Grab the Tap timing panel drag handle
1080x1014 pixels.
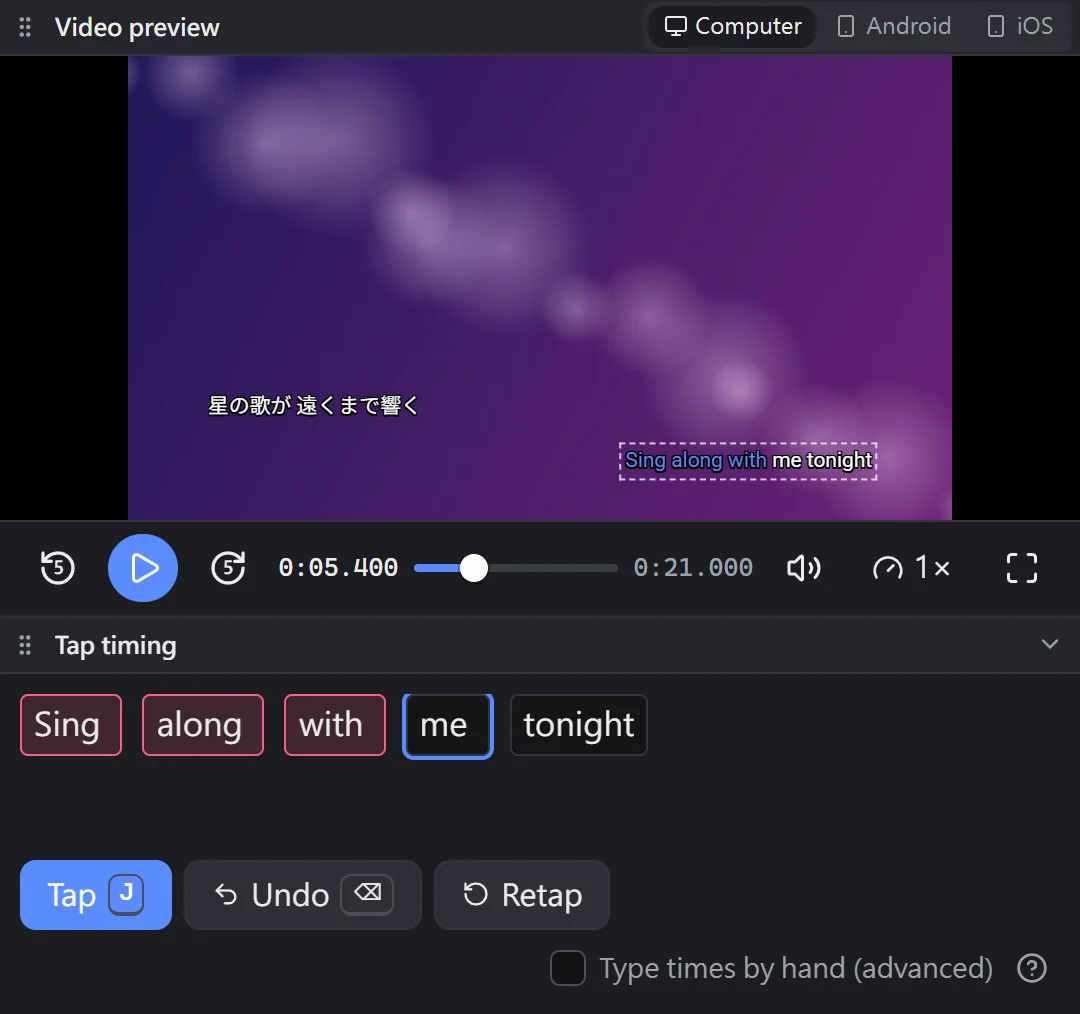[25, 645]
